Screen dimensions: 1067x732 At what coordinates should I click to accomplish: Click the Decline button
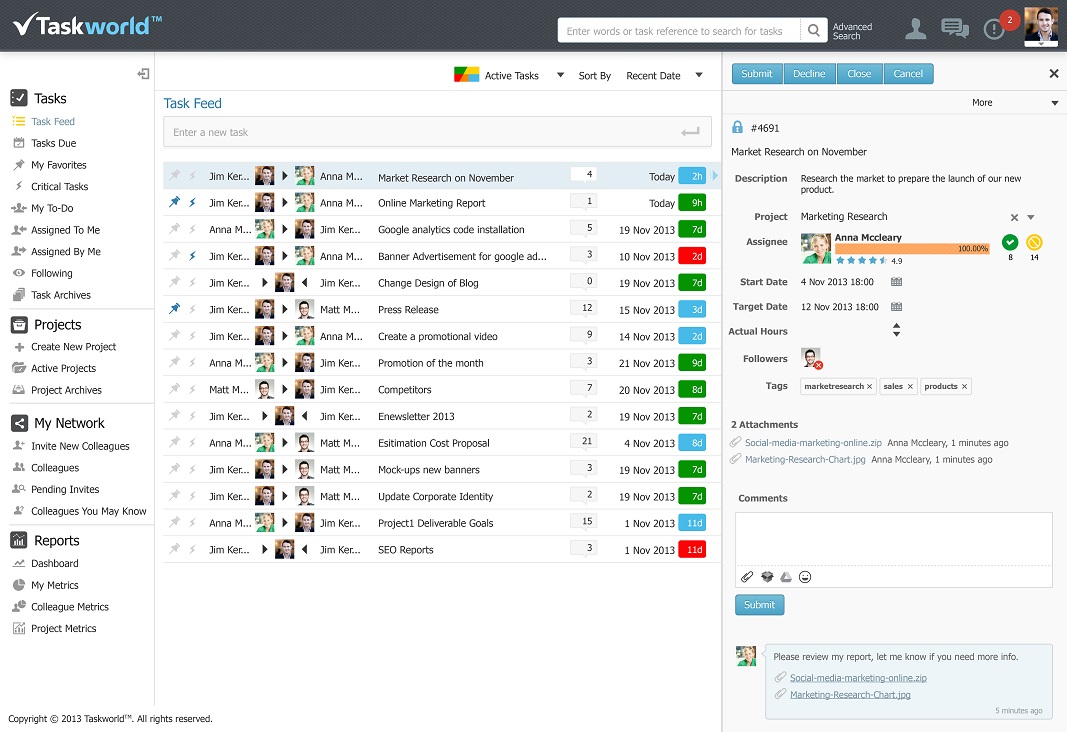(x=809, y=73)
